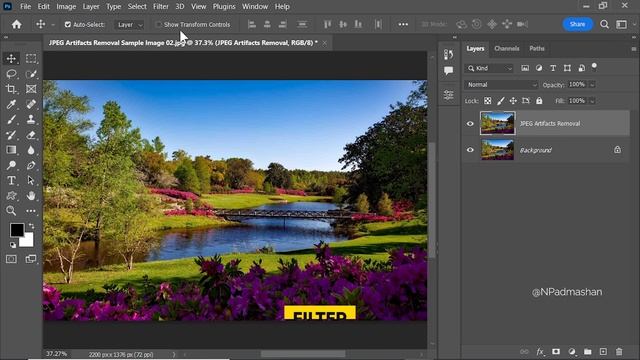Hide the JPEG Artifacts Removal layer
This screenshot has height=360, width=640.
point(470,123)
